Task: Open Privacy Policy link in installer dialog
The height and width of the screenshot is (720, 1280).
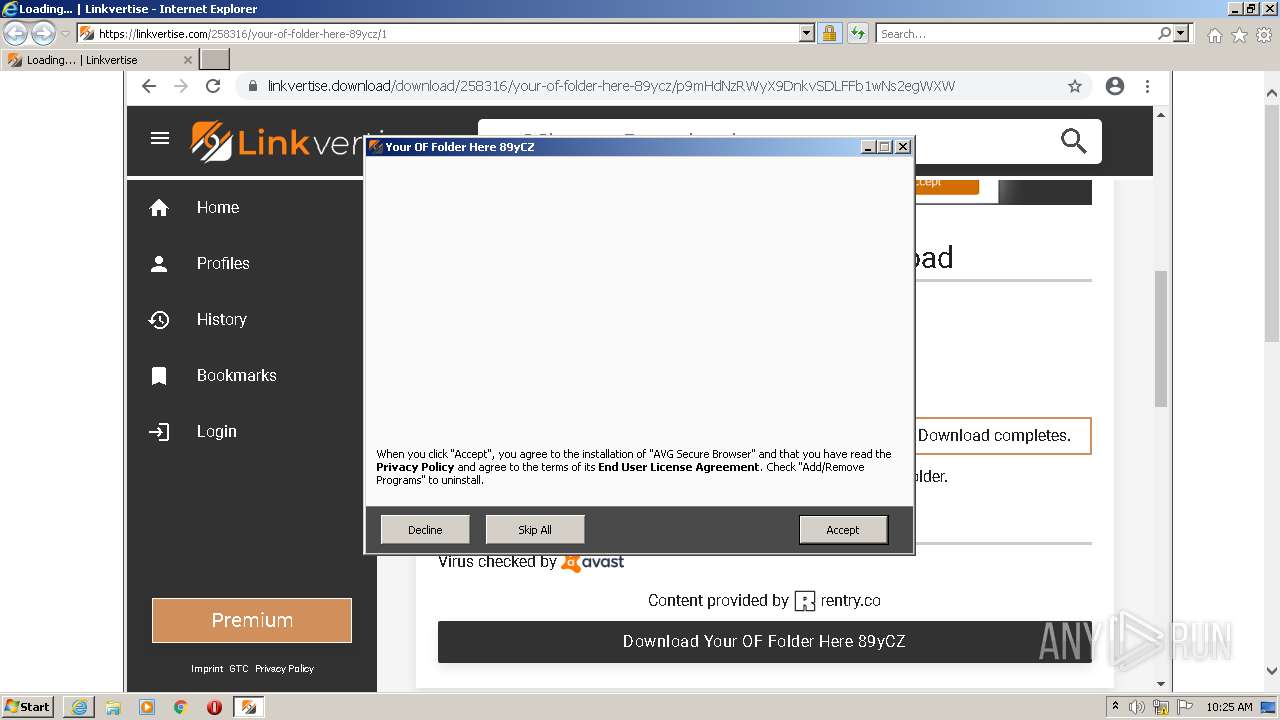Action: coord(415,467)
